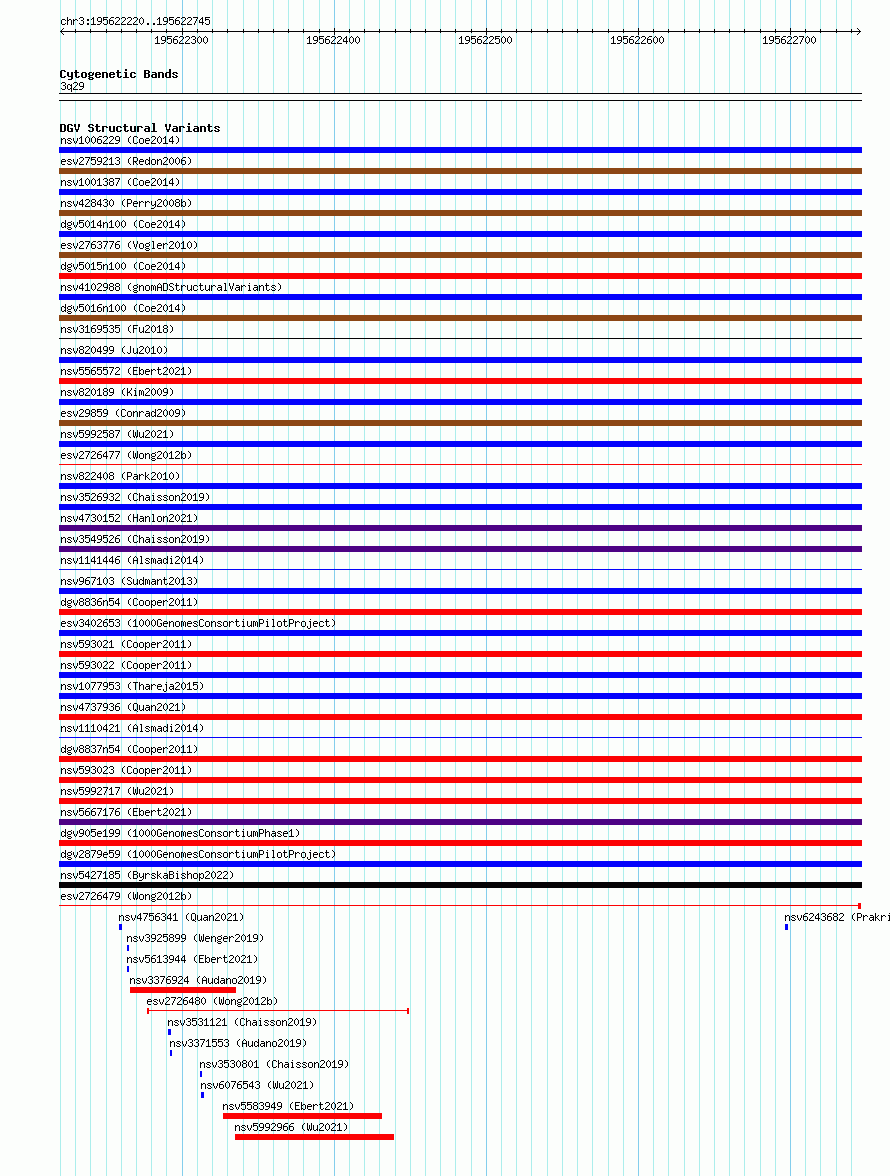Select the nsv967103 (Sudmant2013) label
Image resolution: width=890 pixels, height=1176 pixels.
pyautogui.click(x=129, y=581)
